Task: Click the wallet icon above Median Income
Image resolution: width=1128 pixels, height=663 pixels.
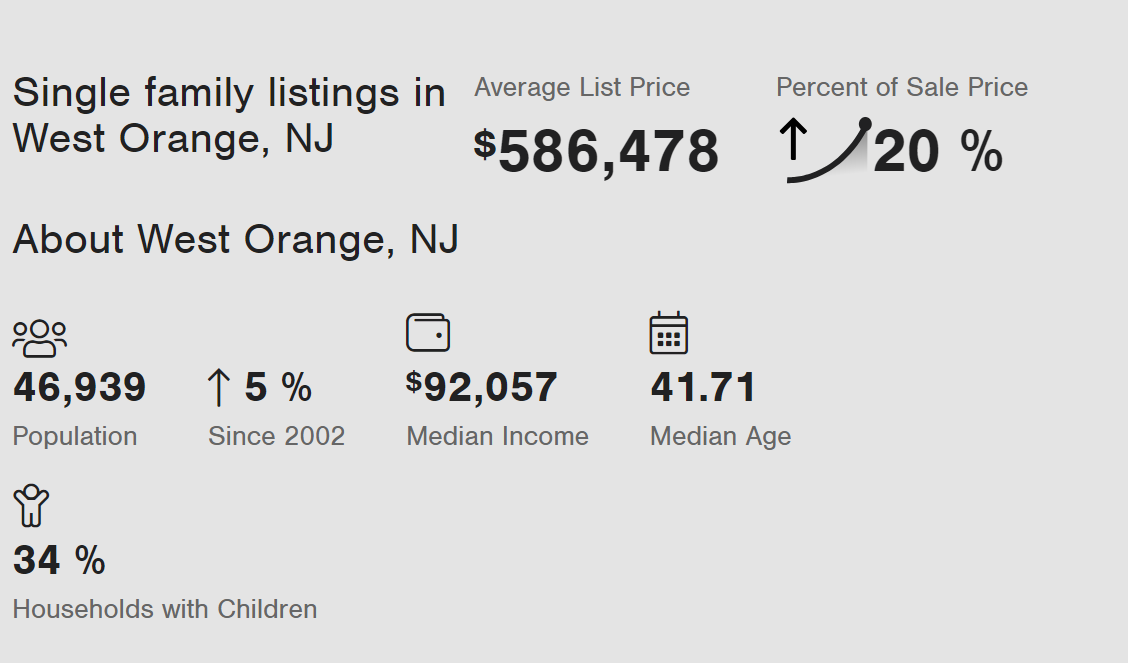Action: (x=428, y=333)
